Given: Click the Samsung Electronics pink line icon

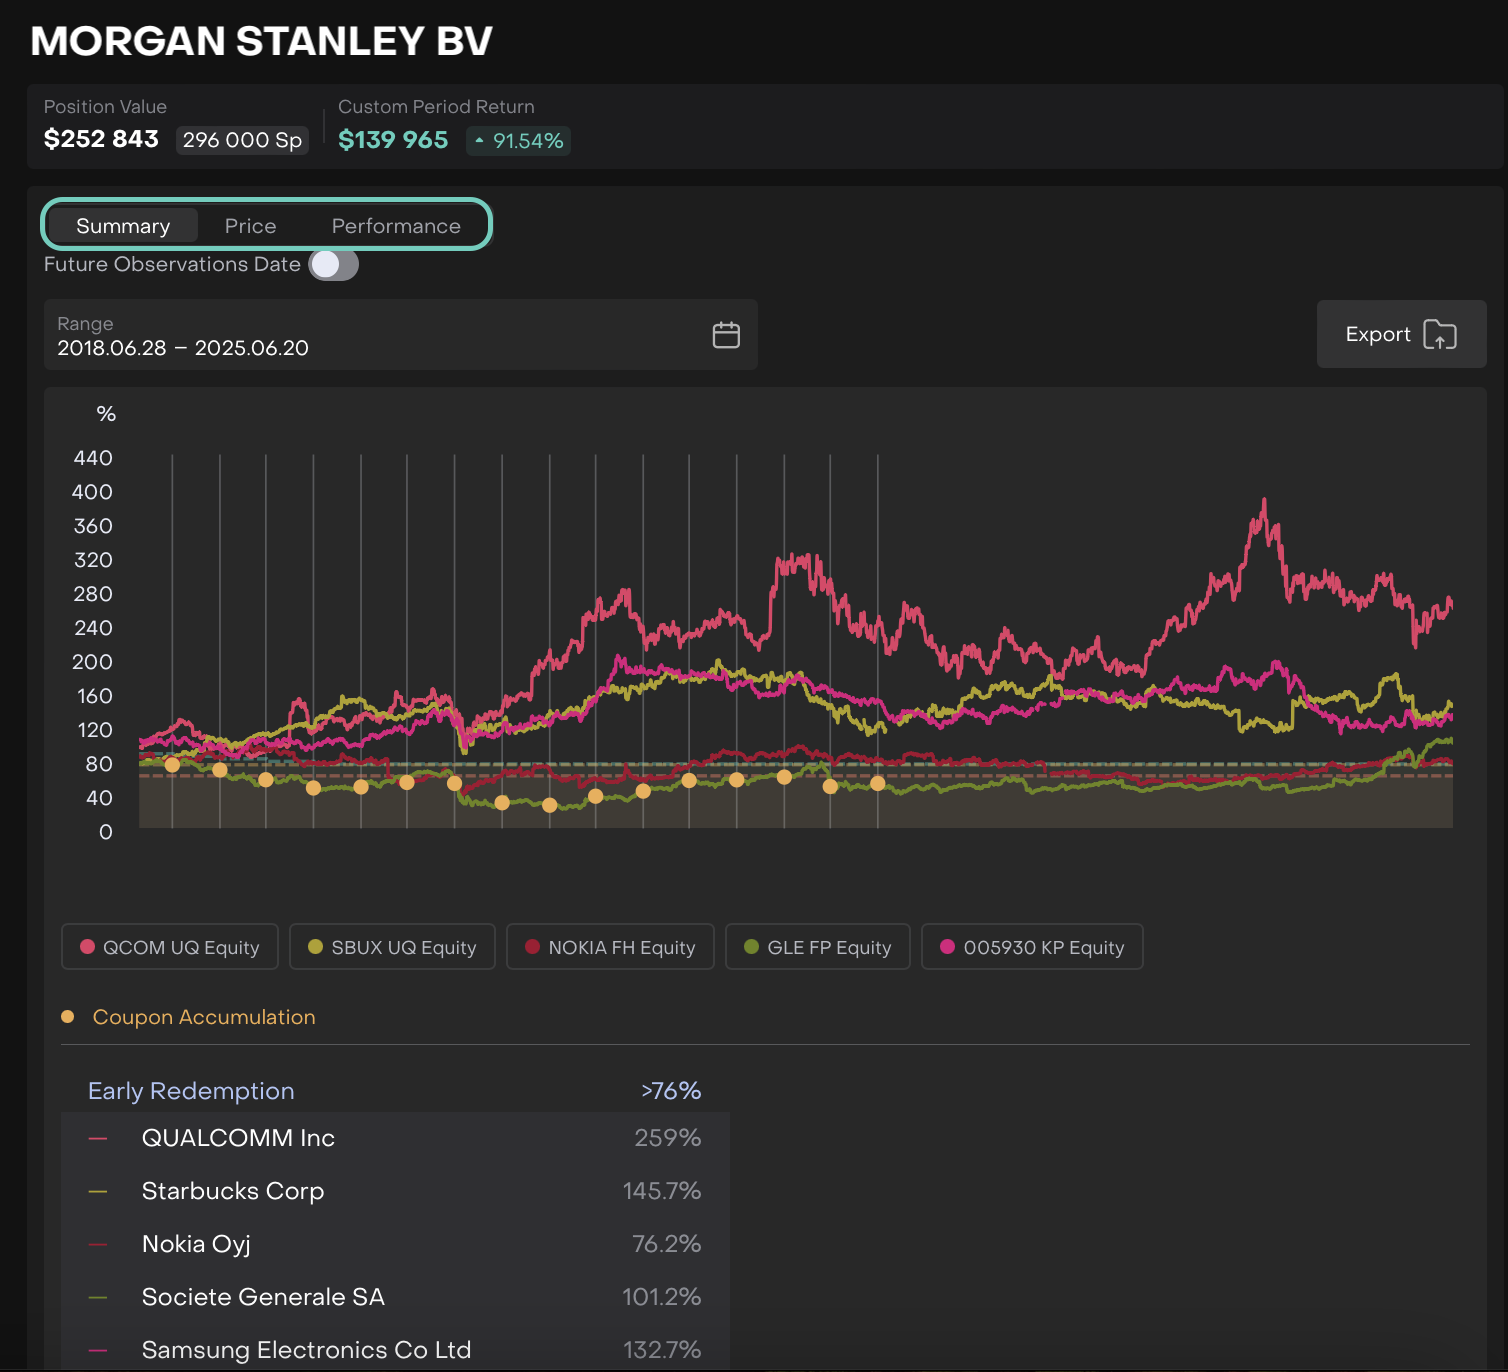Looking at the screenshot, I should click(98, 1350).
